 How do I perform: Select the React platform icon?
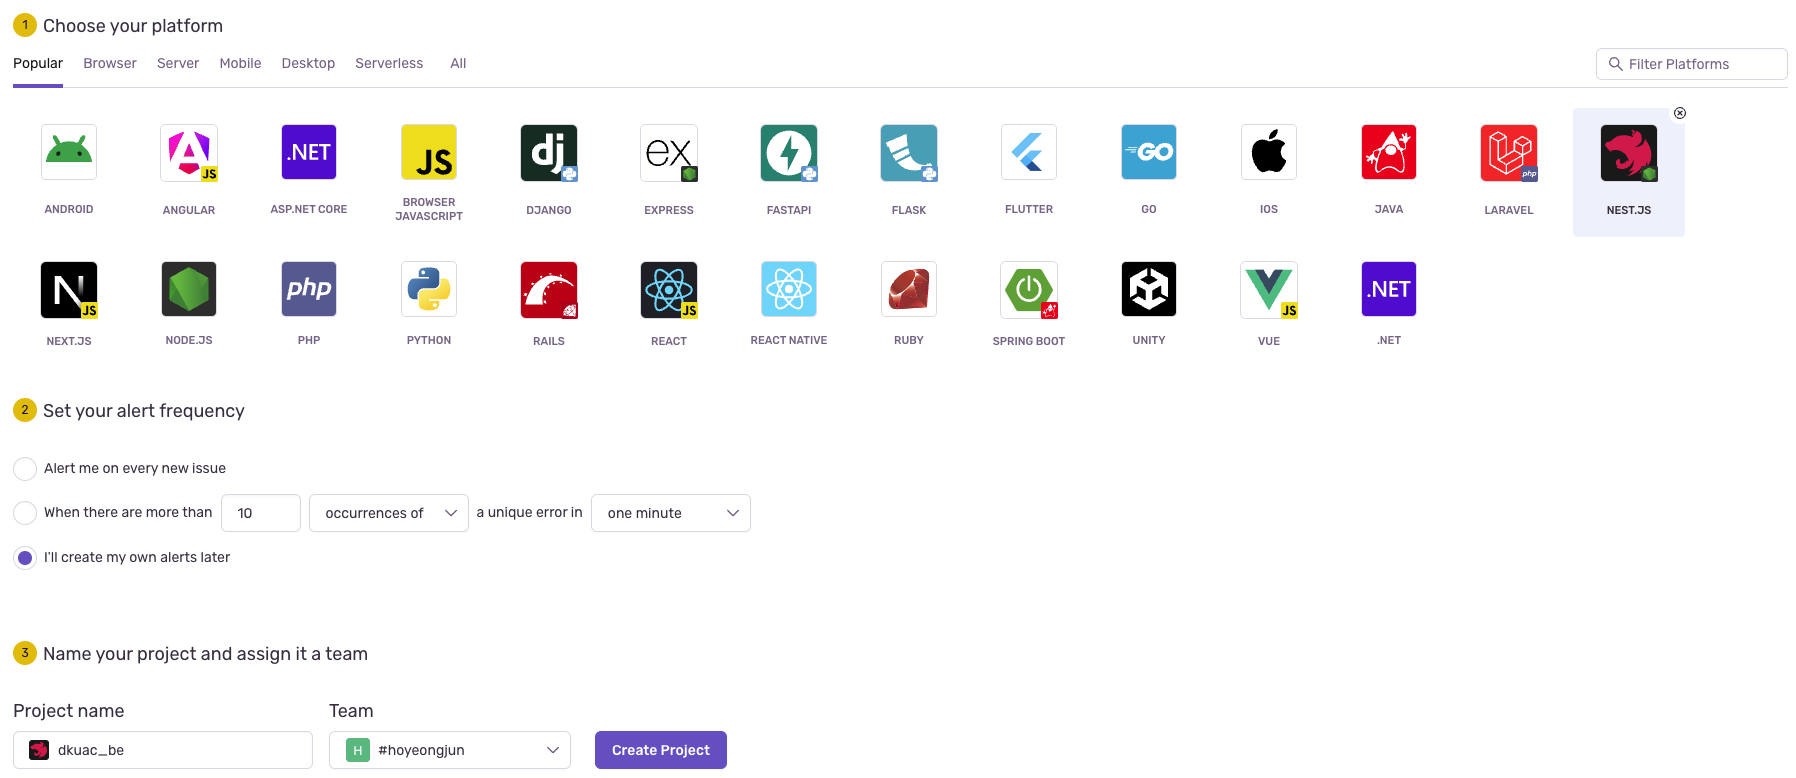point(669,289)
